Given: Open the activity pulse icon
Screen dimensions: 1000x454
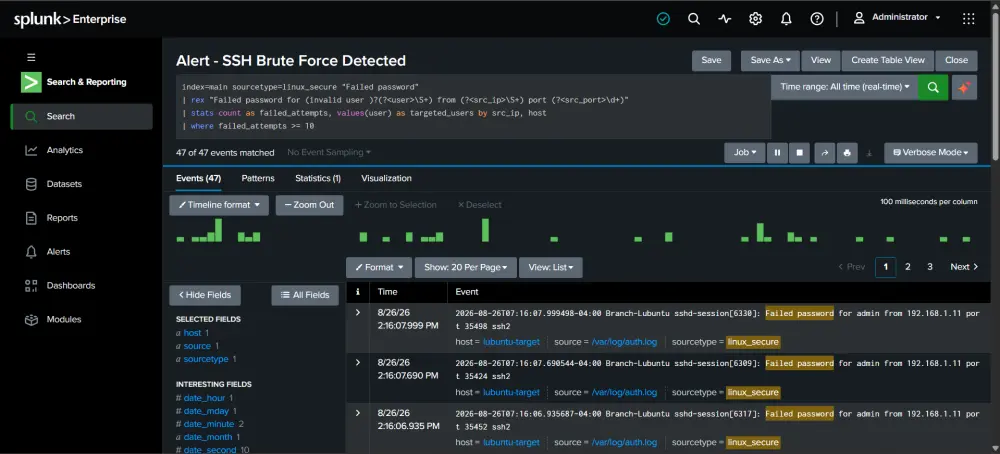Looking at the screenshot, I should click(x=724, y=19).
